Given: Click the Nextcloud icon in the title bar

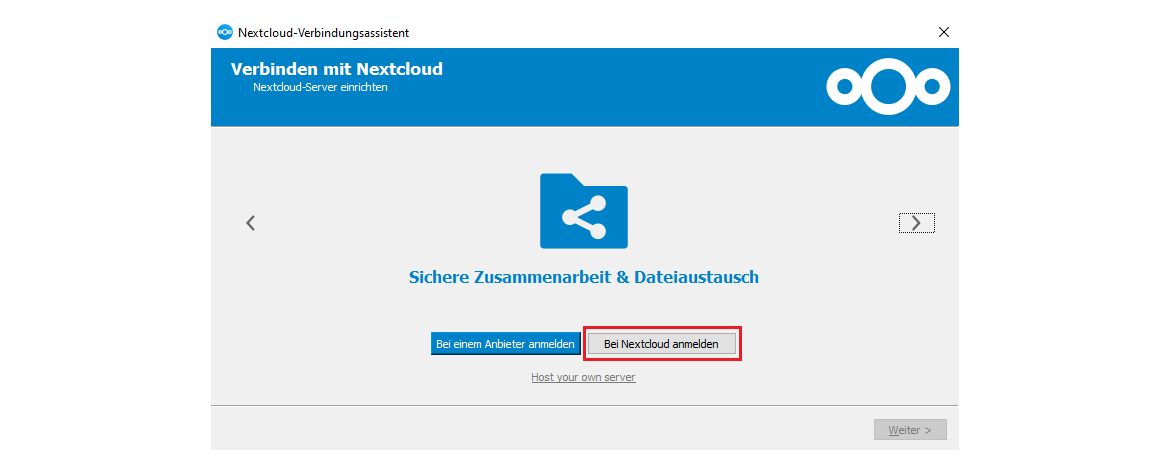Looking at the screenshot, I should 225,32.
